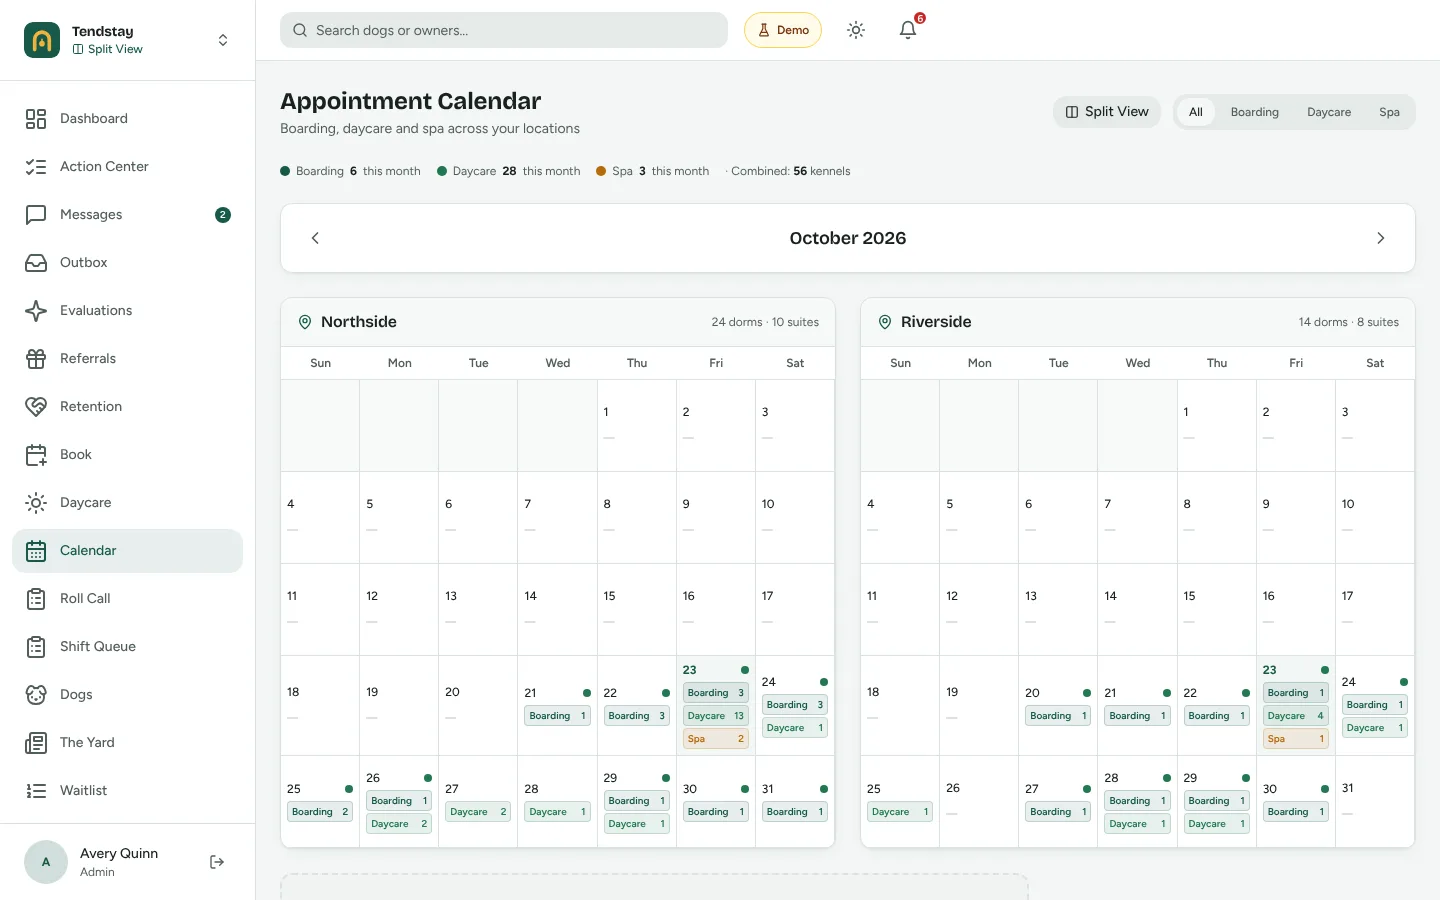Click Northside Oct 25 Boarding 2 chip

pos(320,812)
